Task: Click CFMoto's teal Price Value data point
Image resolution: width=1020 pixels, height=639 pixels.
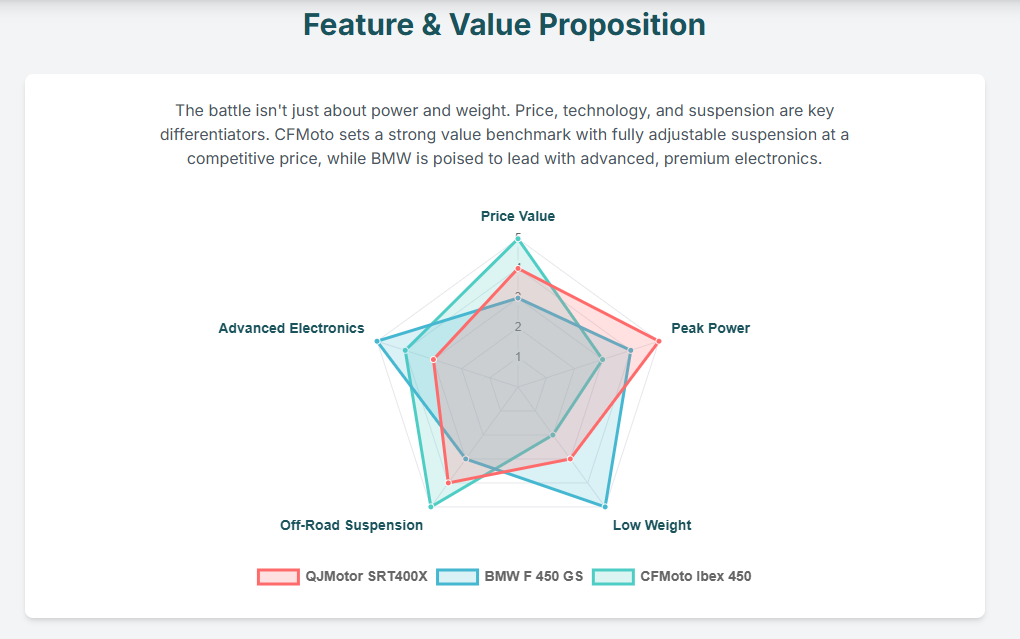Action: click(518, 238)
